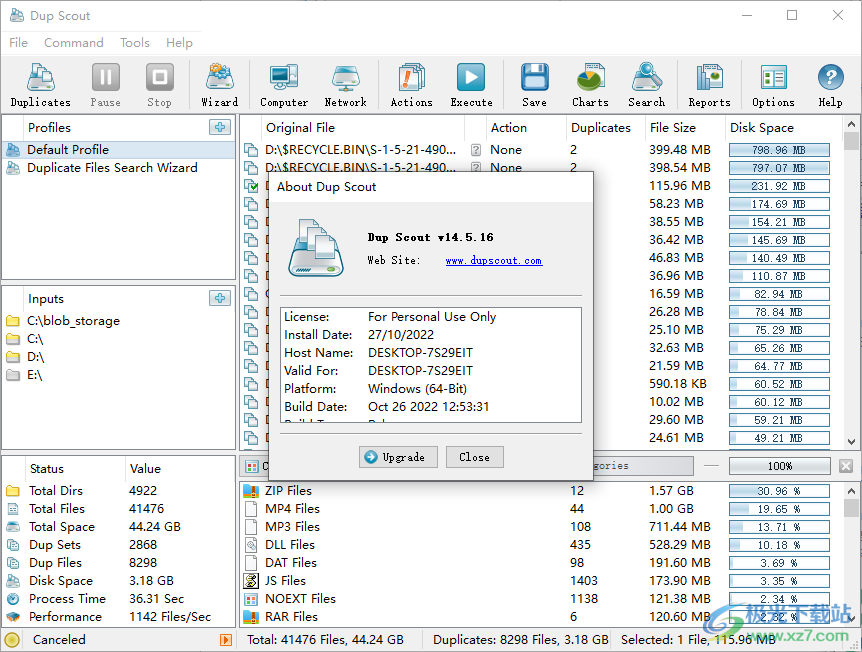The image size is (862, 652).
Task: Select the Network toolbar icon
Action: pos(345,84)
